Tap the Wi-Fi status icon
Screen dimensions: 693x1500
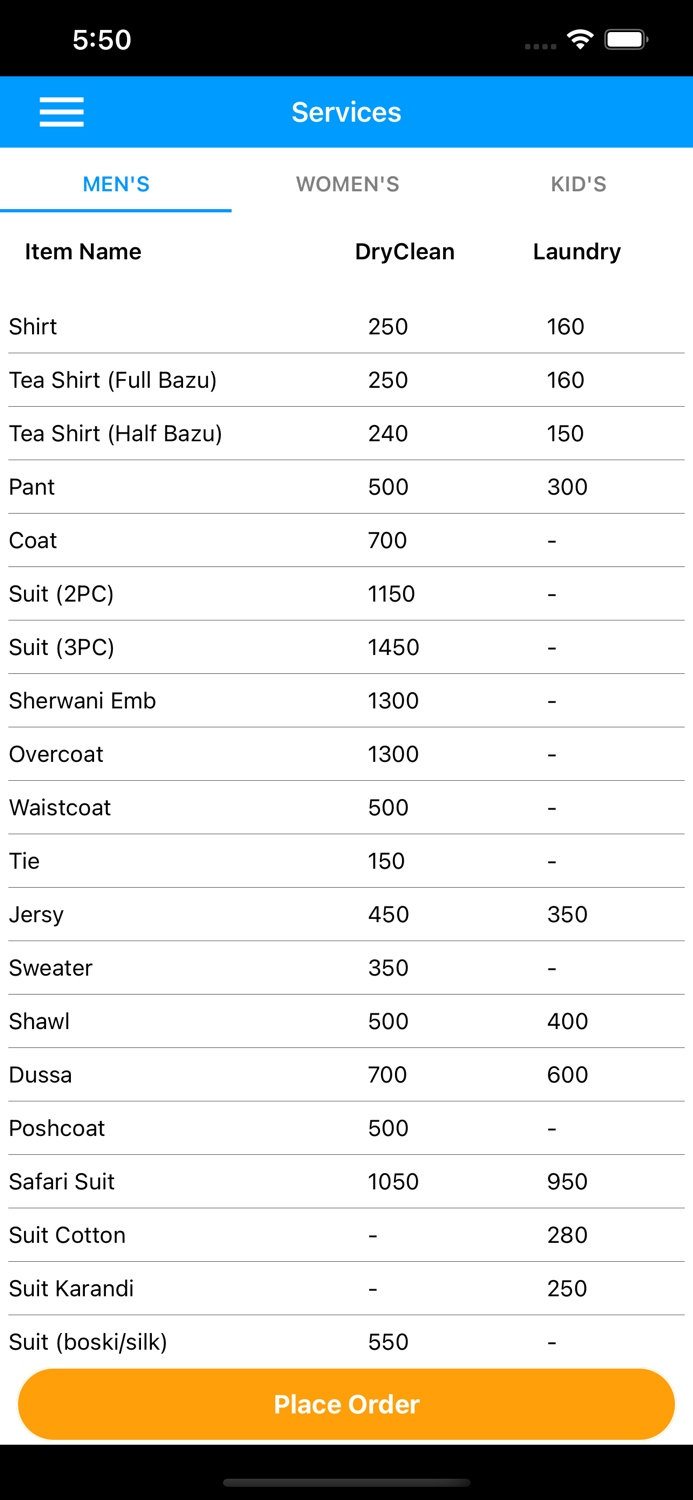pyautogui.click(x=579, y=40)
